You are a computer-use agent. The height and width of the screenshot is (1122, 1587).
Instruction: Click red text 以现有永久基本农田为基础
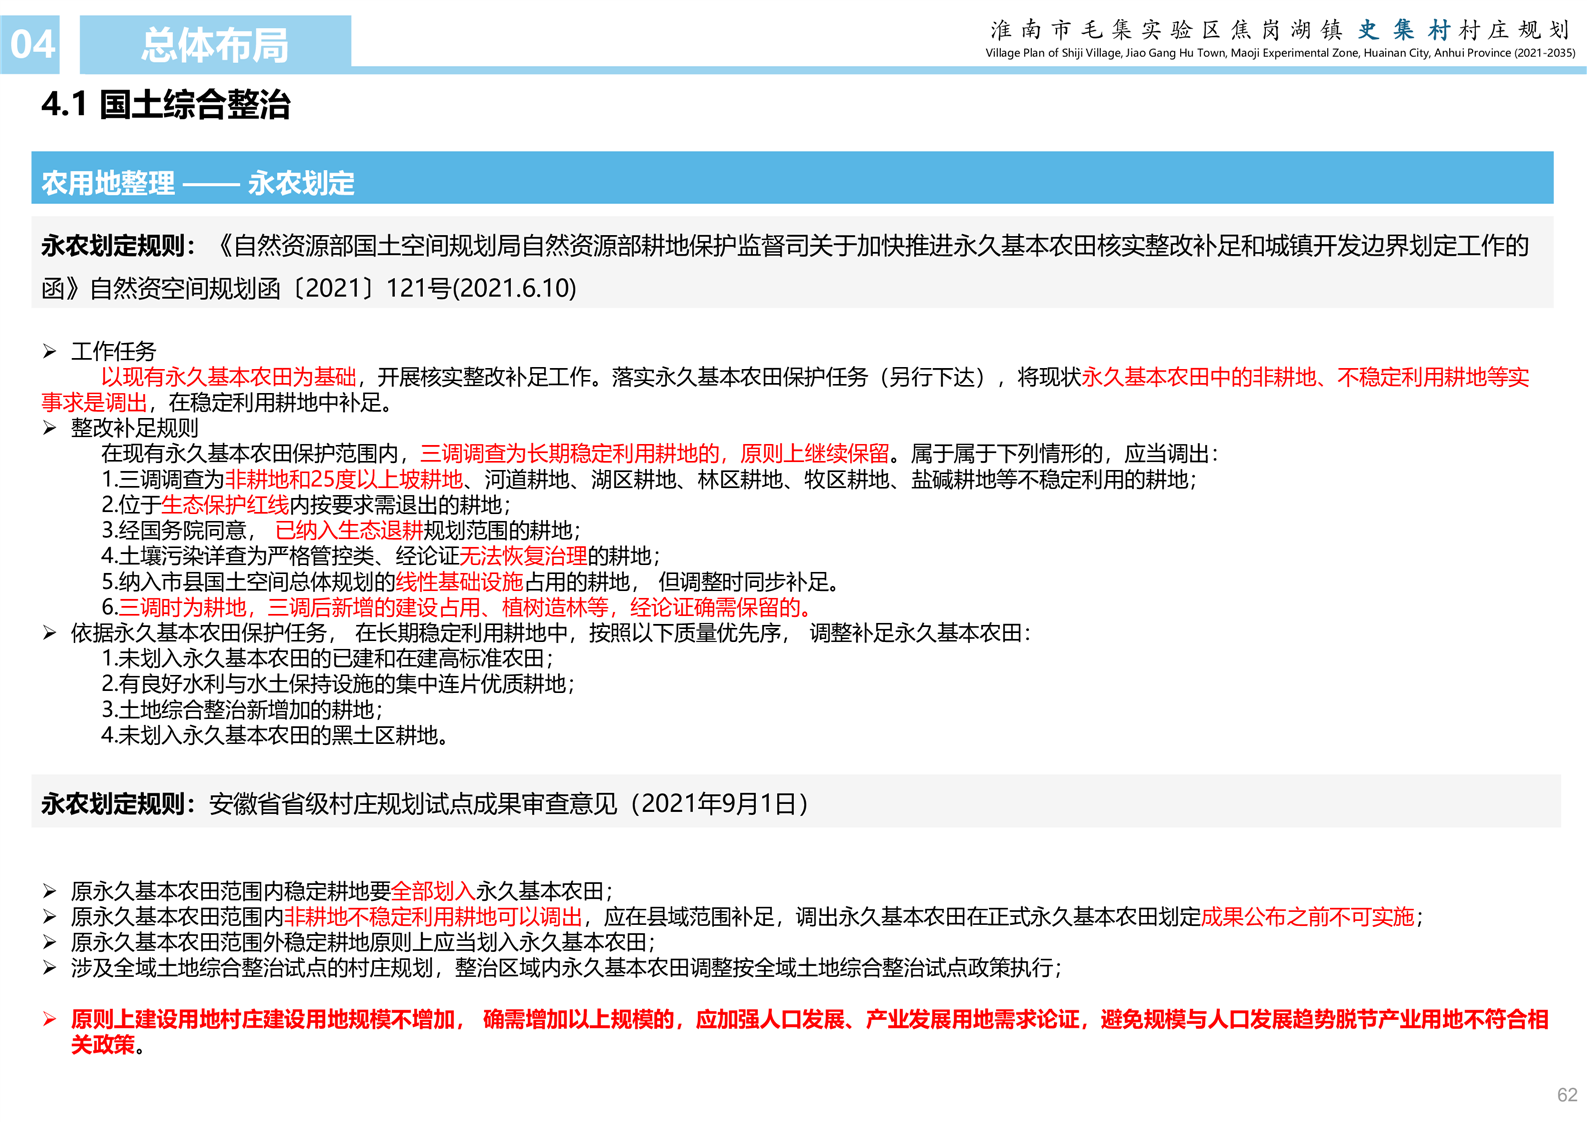(228, 377)
